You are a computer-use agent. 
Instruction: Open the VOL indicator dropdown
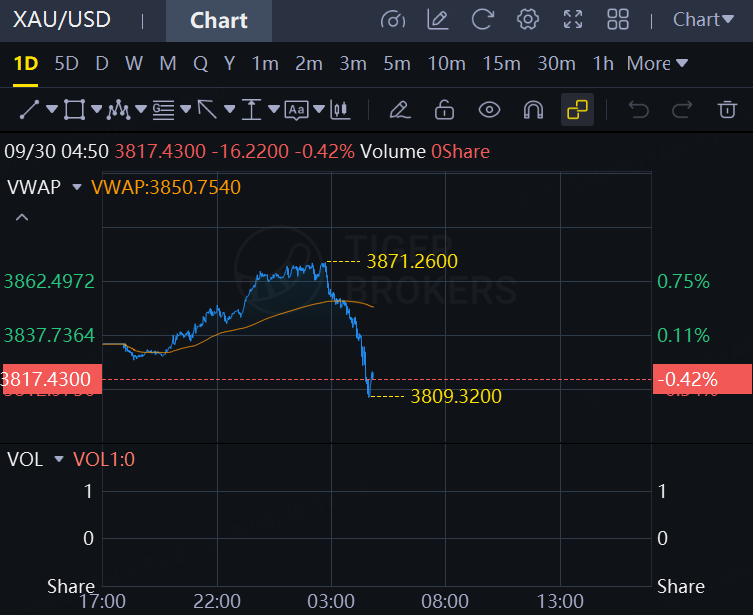click(59, 459)
